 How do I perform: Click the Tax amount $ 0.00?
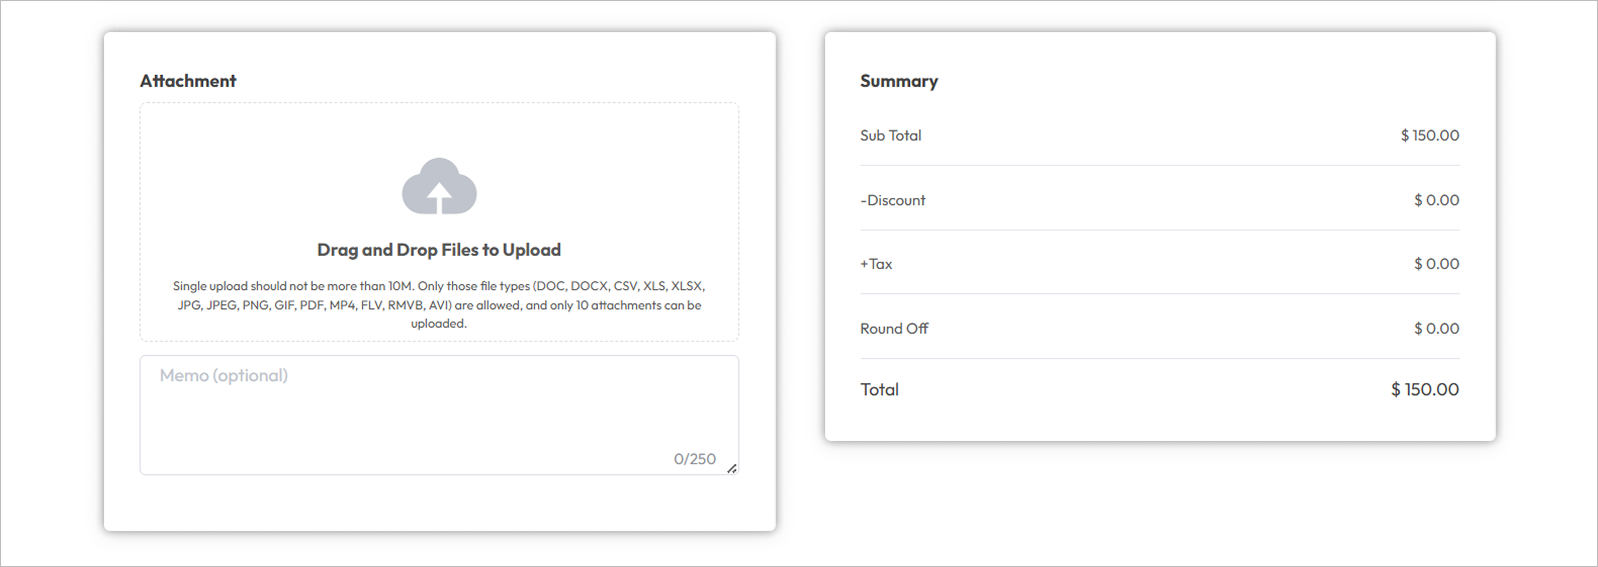pyautogui.click(x=1437, y=264)
